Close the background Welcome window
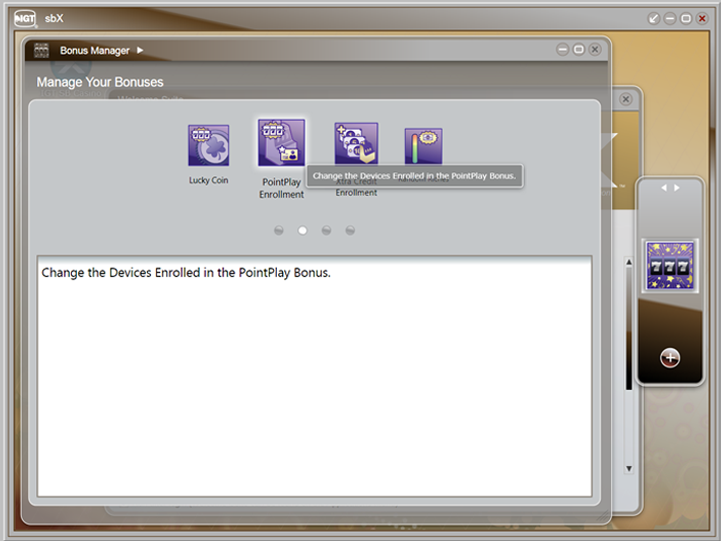 [625, 99]
